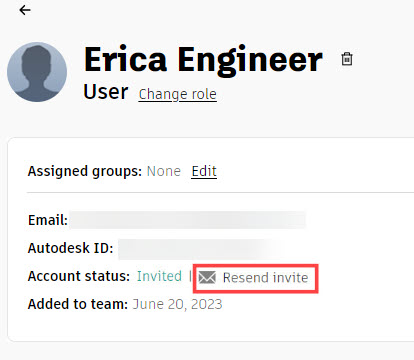Click the Autodesk ID label
The height and width of the screenshot is (360, 414).
tap(70, 248)
